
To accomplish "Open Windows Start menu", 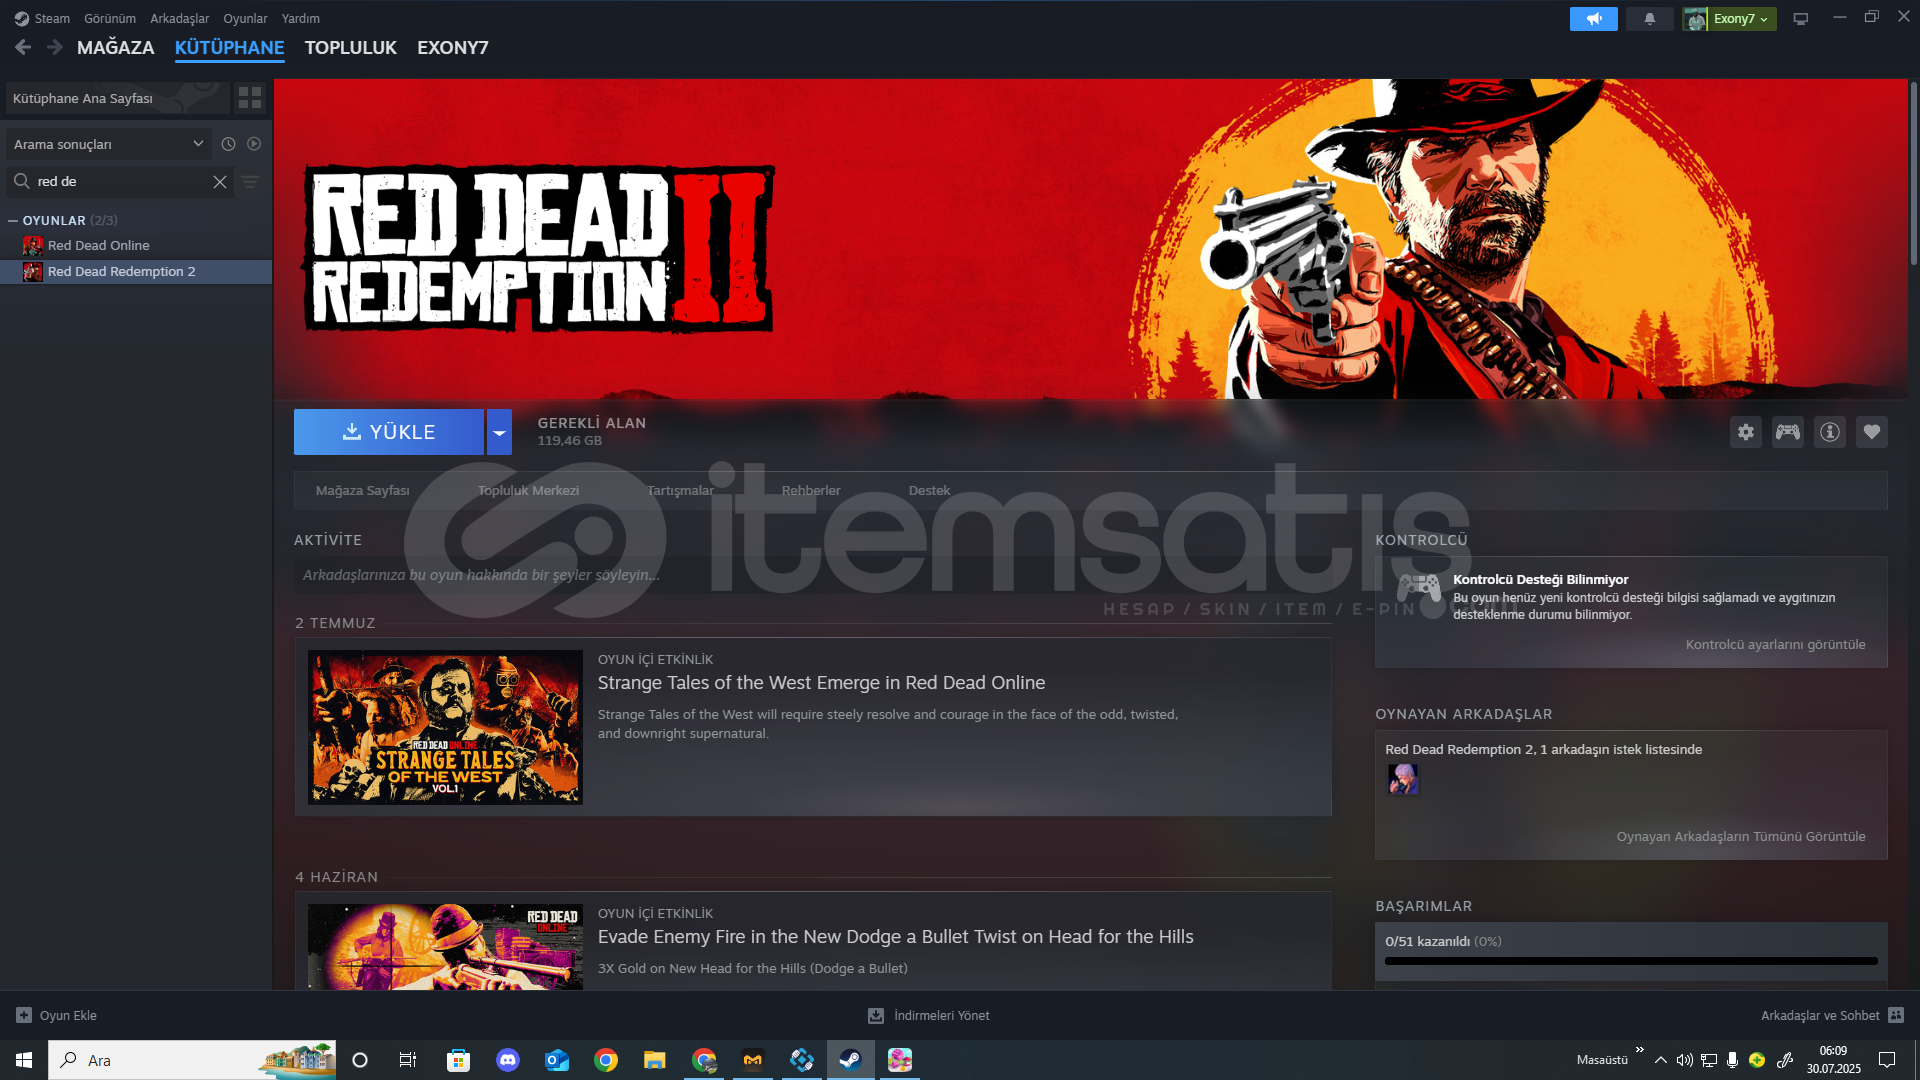I will [24, 1060].
